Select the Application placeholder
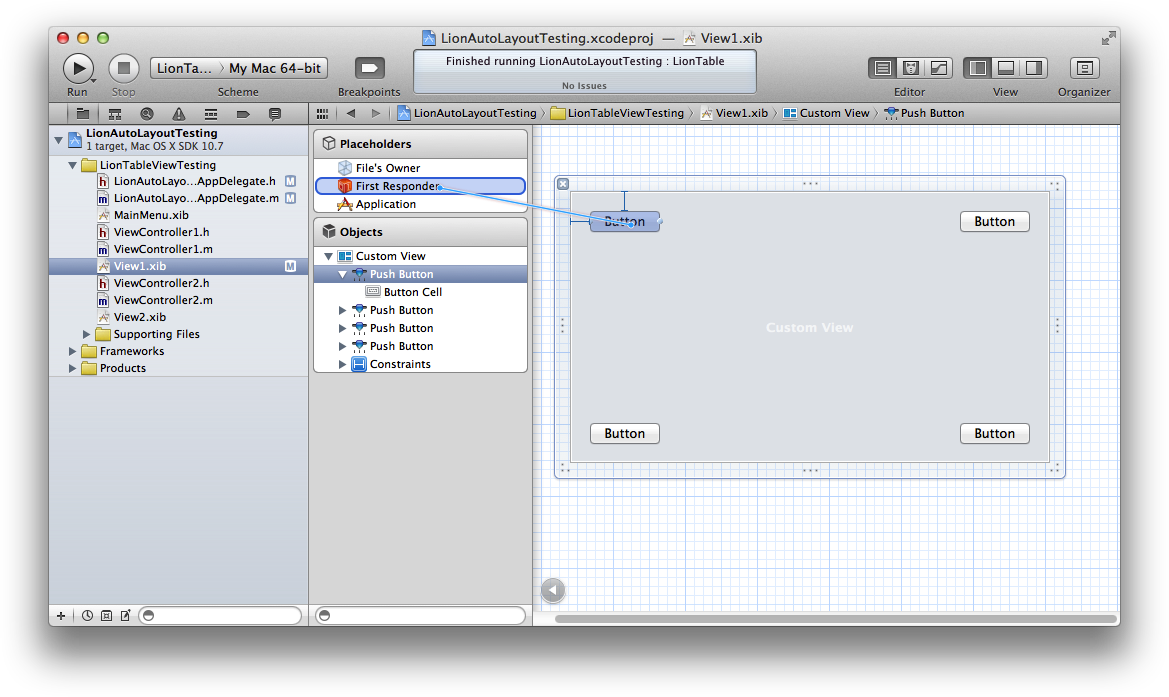Viewport: 1169px width, 697px height. tap(420, 204)
